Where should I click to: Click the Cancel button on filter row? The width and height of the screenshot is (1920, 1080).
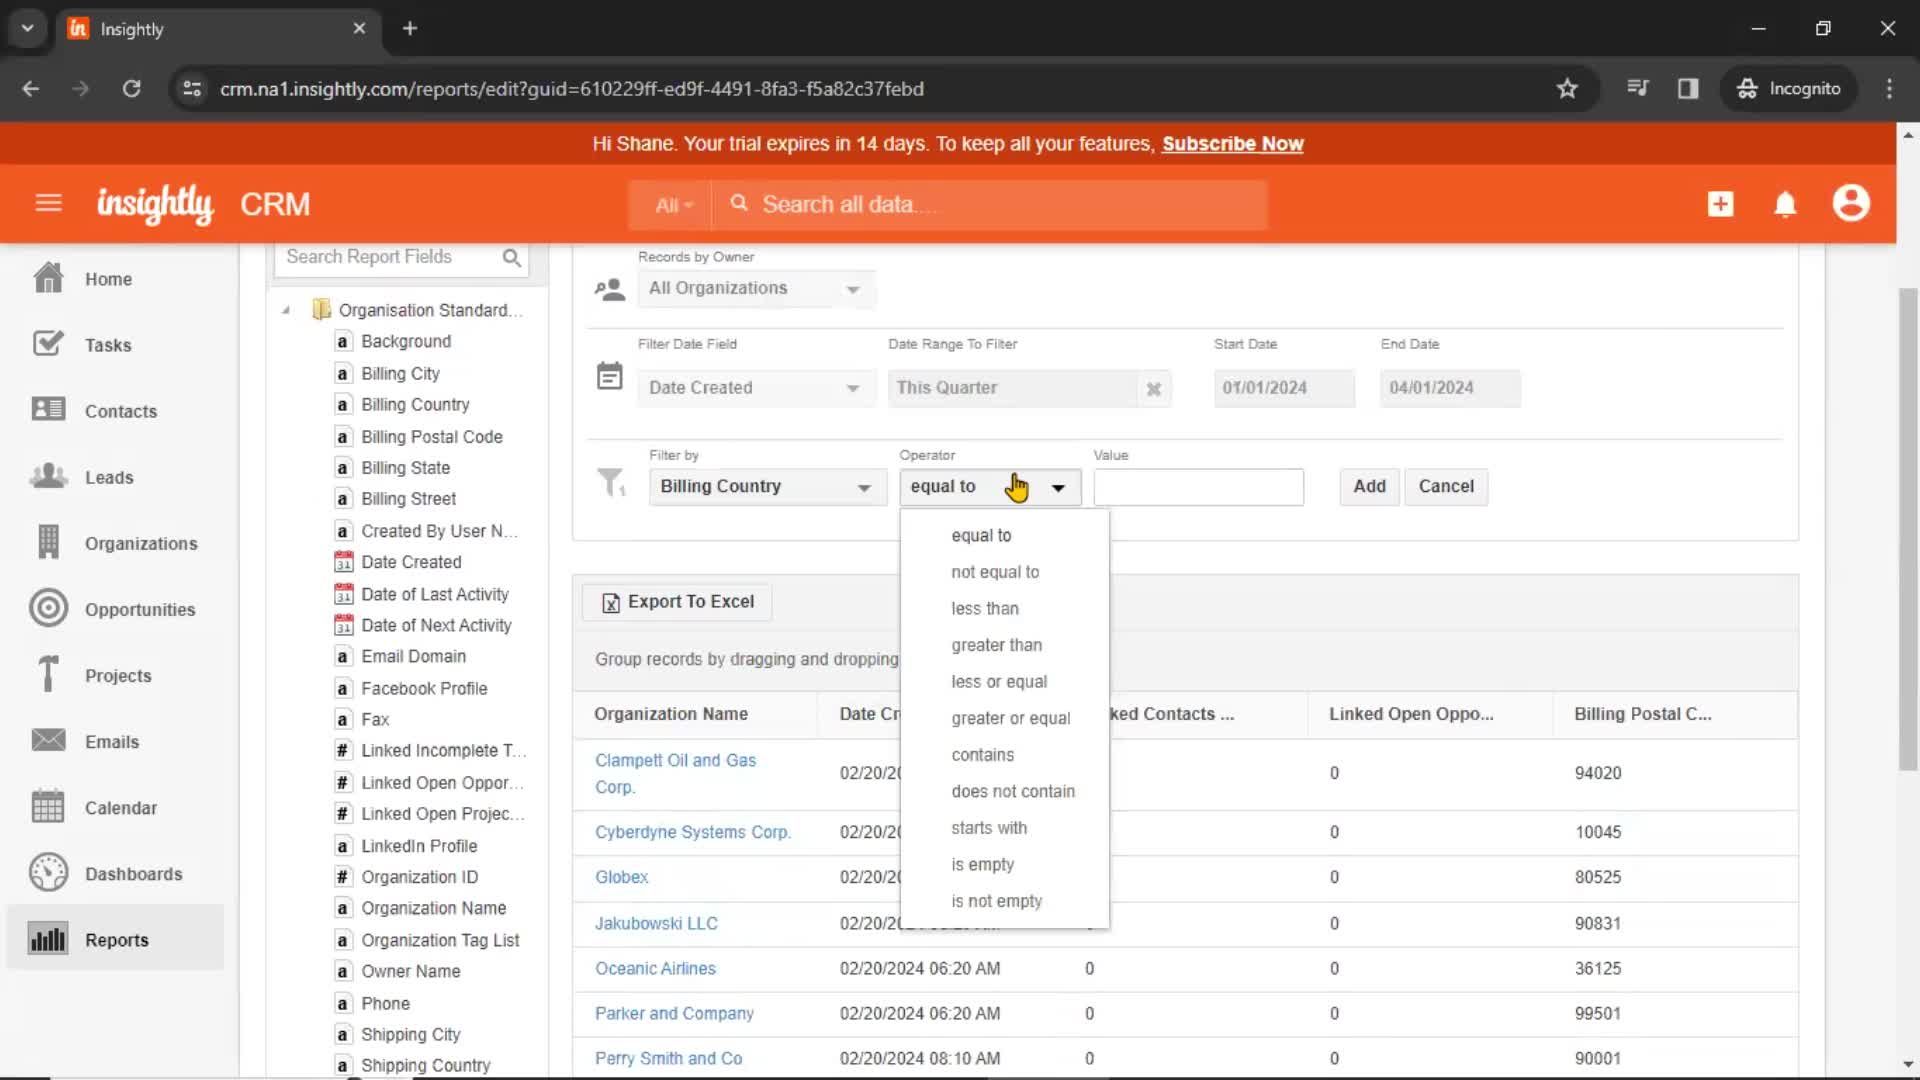coord(1448,485)
